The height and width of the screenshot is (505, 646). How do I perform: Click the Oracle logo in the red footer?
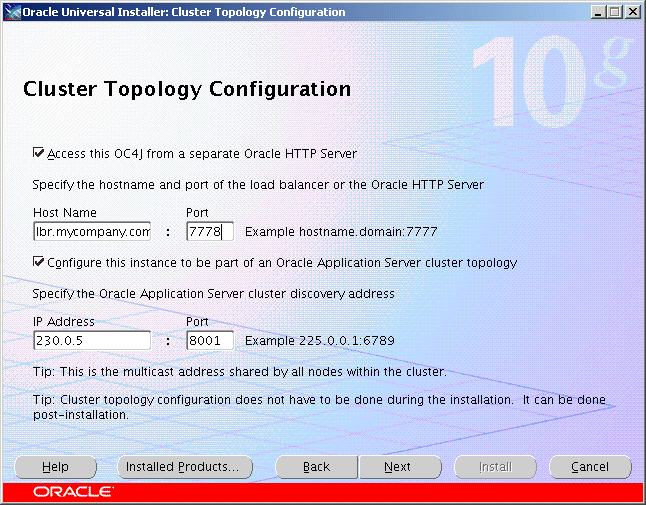point(73,491)
